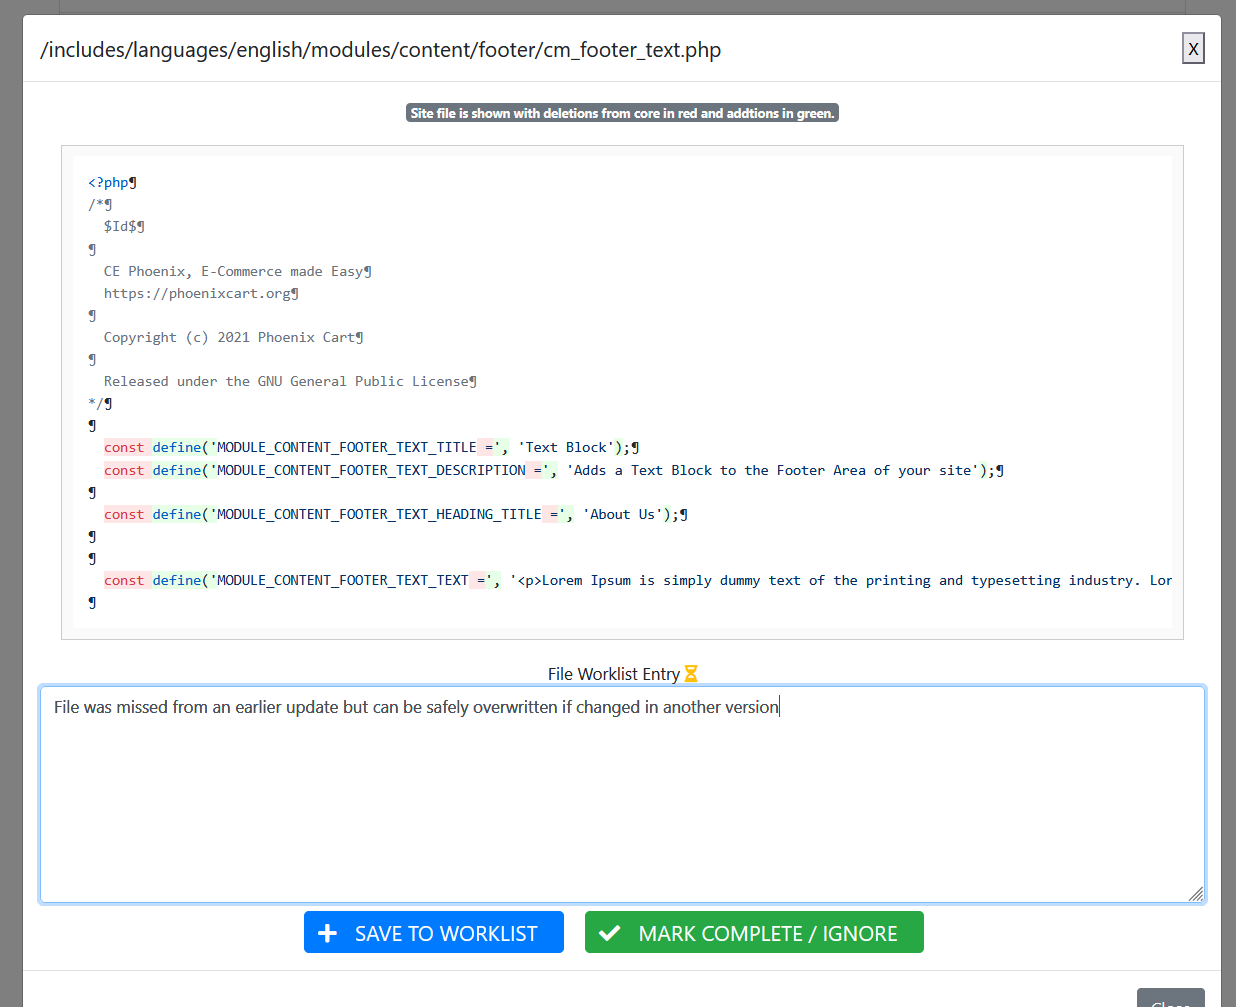Click 'About Us' string in the code
Screen dimensions: 1236x1007
622,514
